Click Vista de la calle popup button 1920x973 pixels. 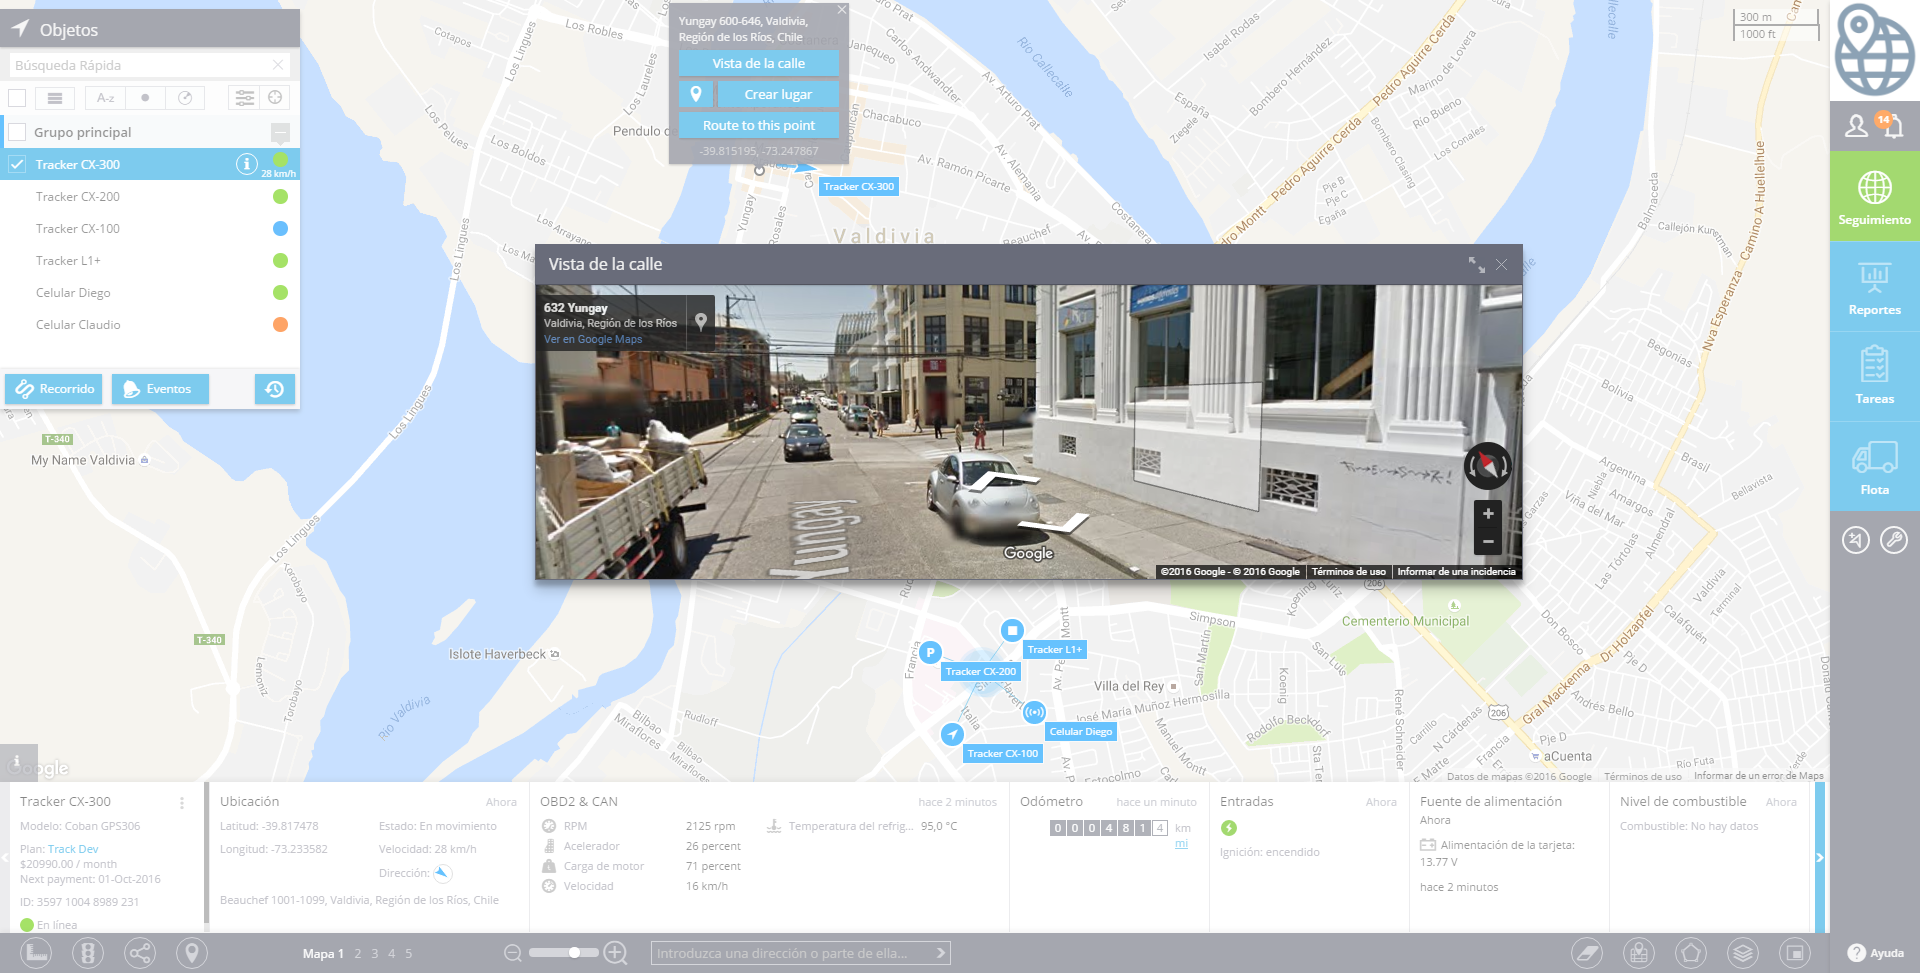(x=758, y=63)
